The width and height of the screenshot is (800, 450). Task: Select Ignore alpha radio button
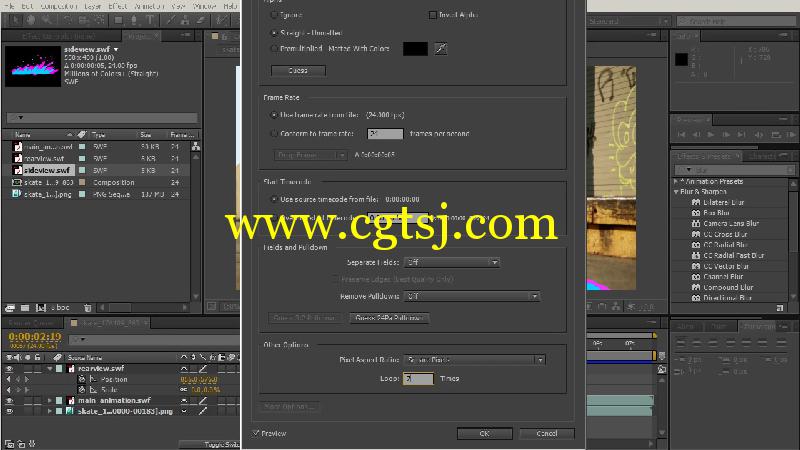coord(274,15)
